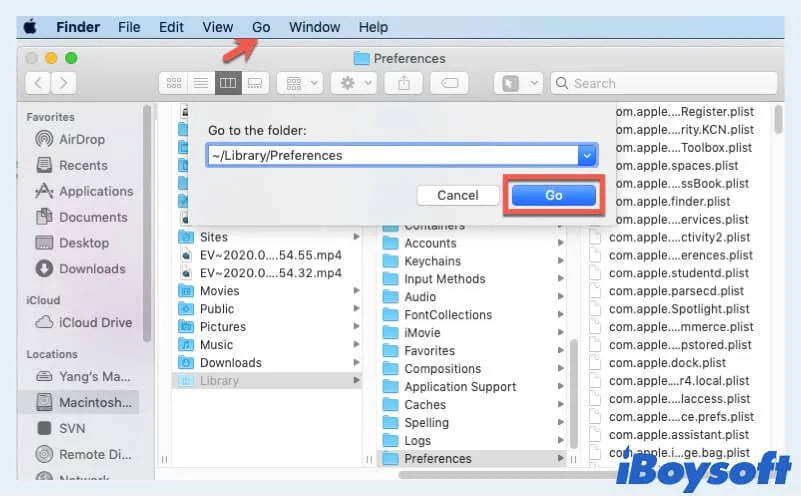Click the Edit Tags toolbar icon
801x497 pixels.
click(x=449, y=84)
